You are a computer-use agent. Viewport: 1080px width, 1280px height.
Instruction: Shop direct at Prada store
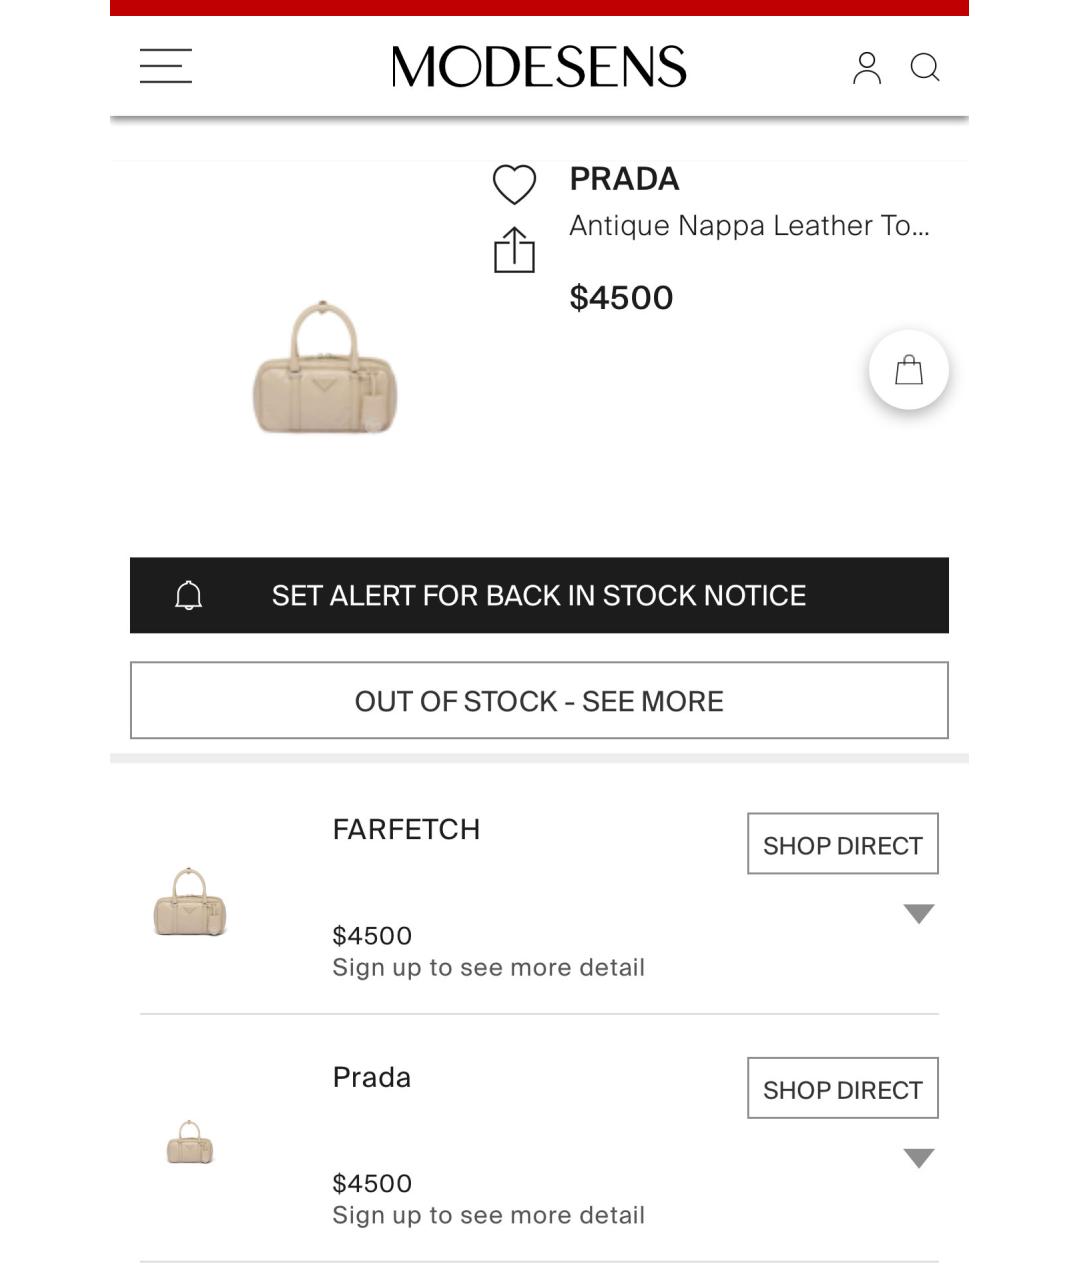tap(843, 1088)
